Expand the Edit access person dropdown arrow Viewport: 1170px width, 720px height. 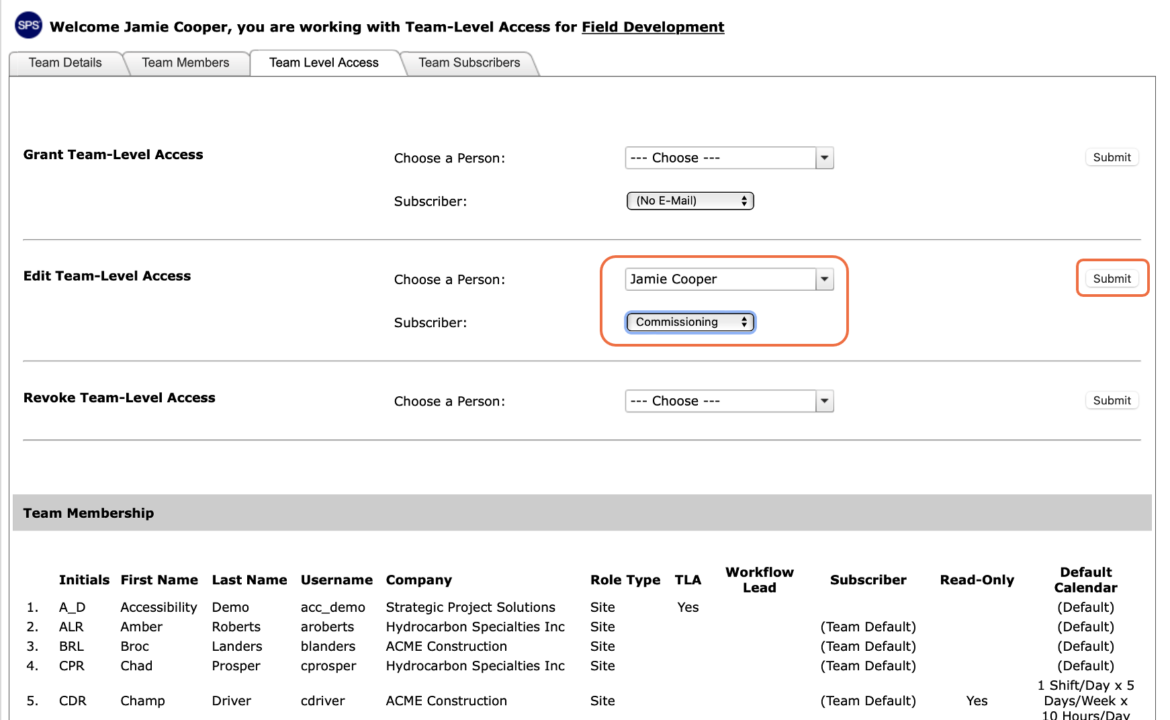click(x=825, y=279)
